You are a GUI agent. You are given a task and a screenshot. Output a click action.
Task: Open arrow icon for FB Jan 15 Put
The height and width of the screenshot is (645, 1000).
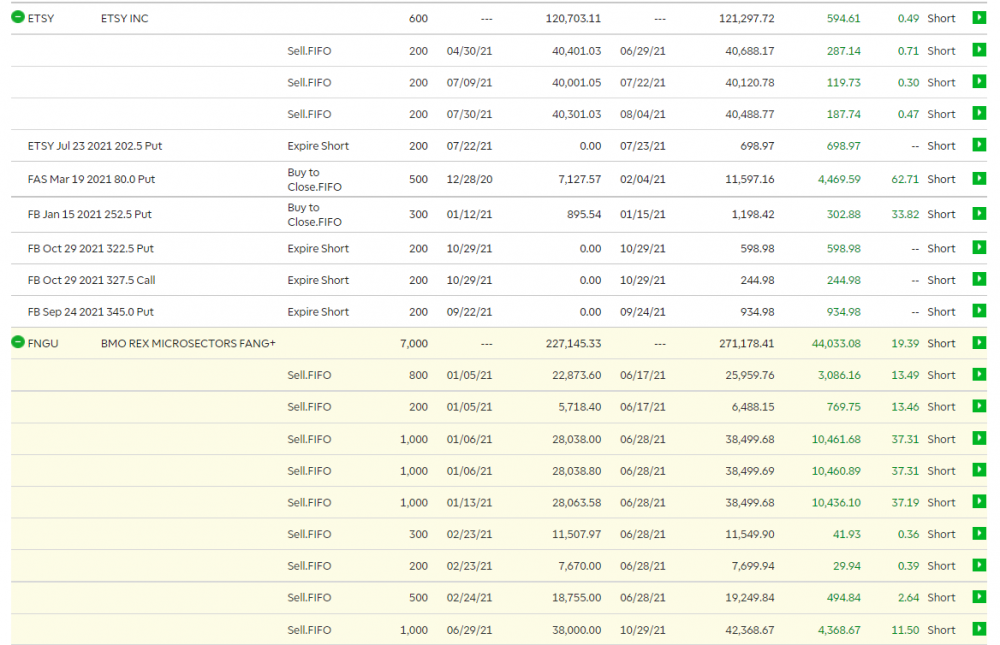(979, 214)
